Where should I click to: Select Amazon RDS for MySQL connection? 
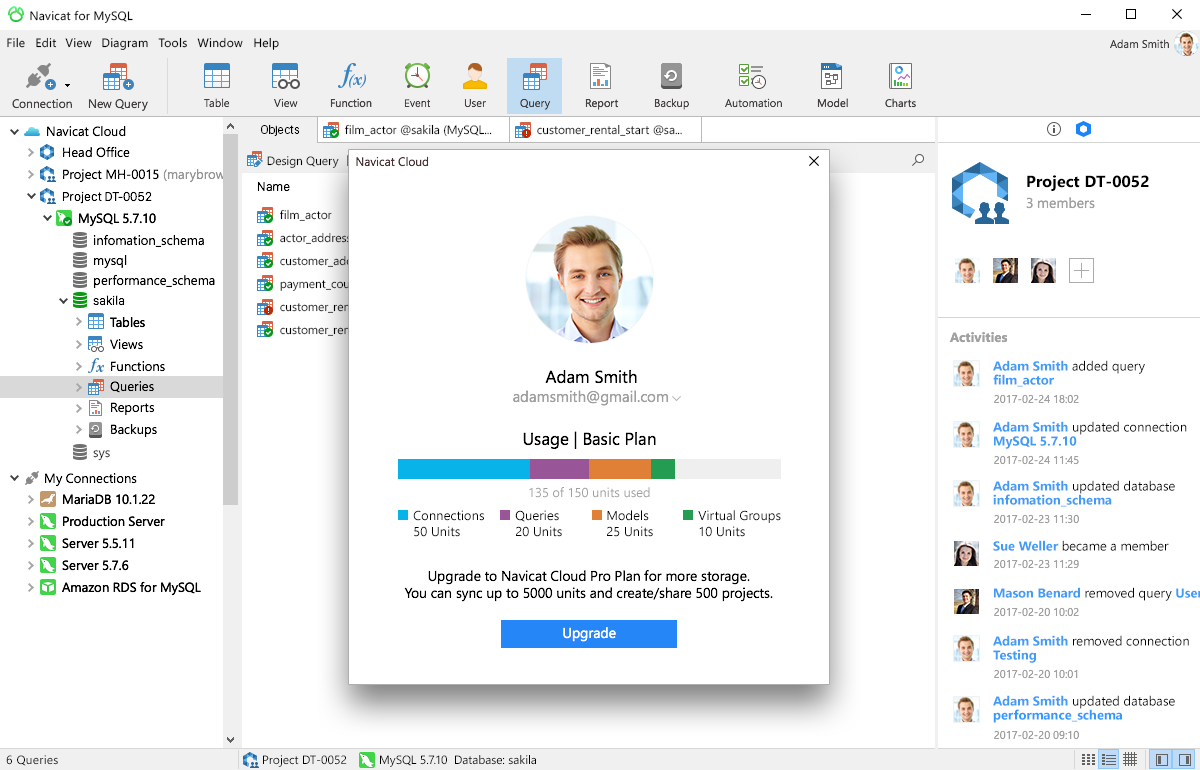(x=130, y=588)
